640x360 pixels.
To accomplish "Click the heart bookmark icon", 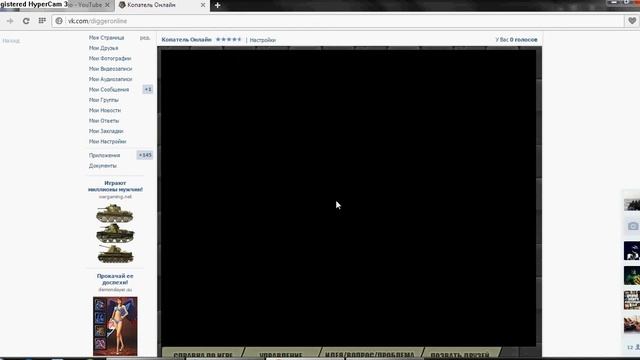I will [x=632, y=20].
